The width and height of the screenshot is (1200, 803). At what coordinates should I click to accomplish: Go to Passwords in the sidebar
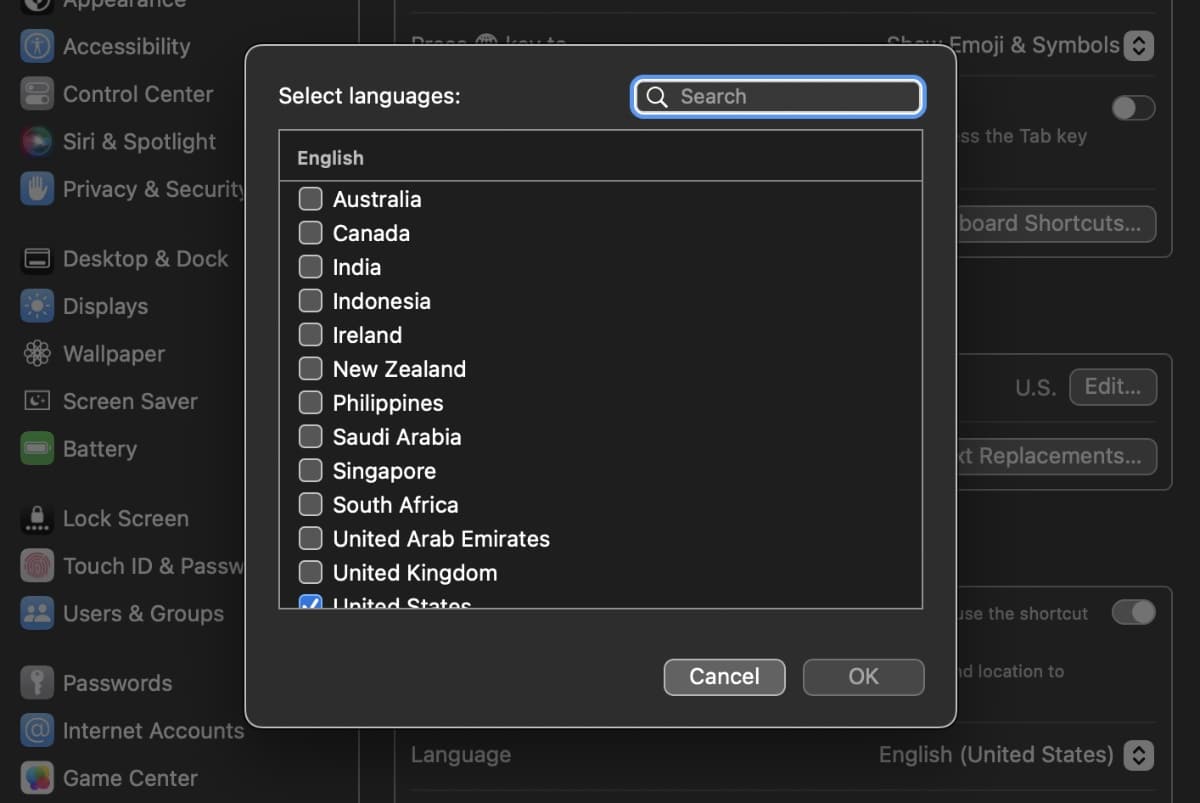tap(117, 684)
